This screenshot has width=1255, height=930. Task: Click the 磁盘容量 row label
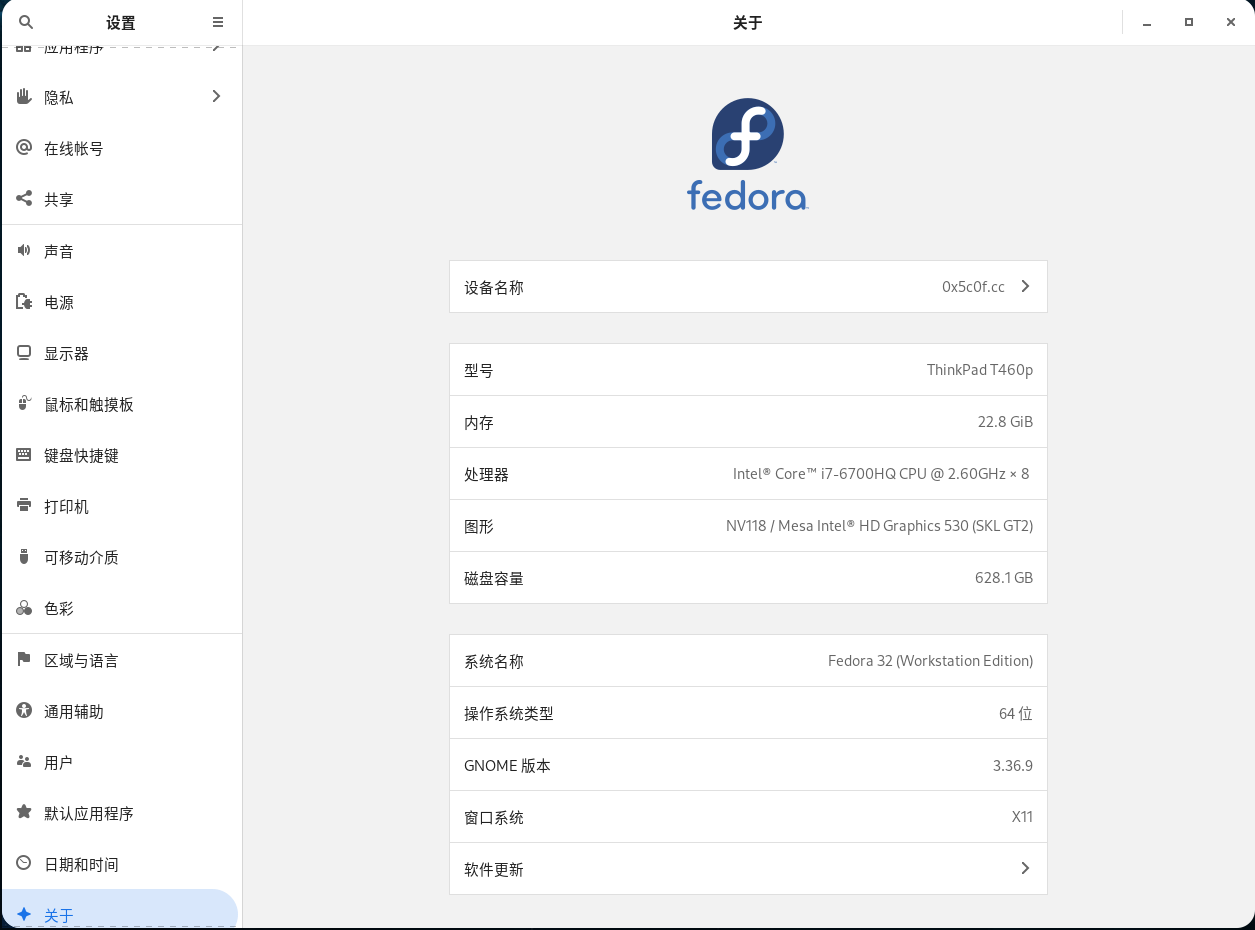pyautogui.click(x=494, y=578)
